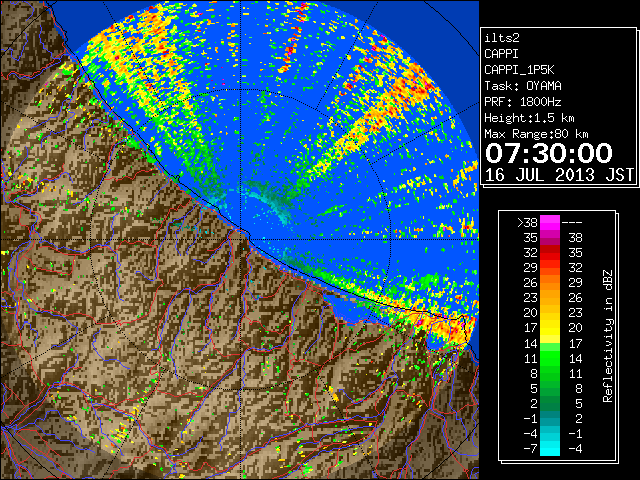Click the 'Height:1.5 km' line
This screenshot has width=640, height=480.
click(529, 118)
